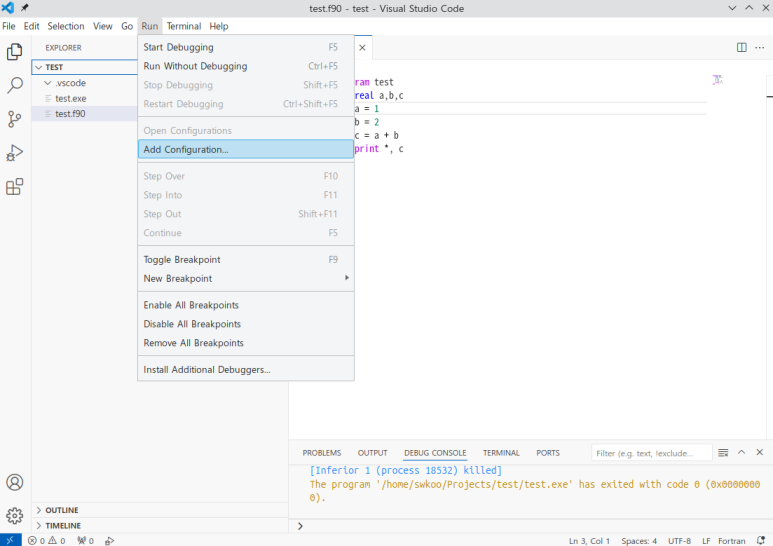Close the test.f90 editor tab
Image resolution: width=773 pixels, height=546 pixels.
362,48
